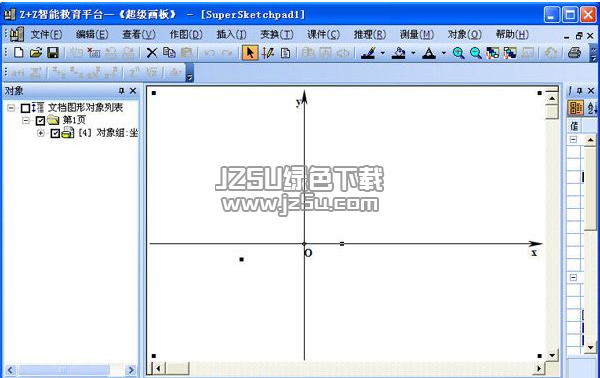600x378 pixels.
Task: Toggle checkbox for [4] 对象组
Action: tap(55, 133)
